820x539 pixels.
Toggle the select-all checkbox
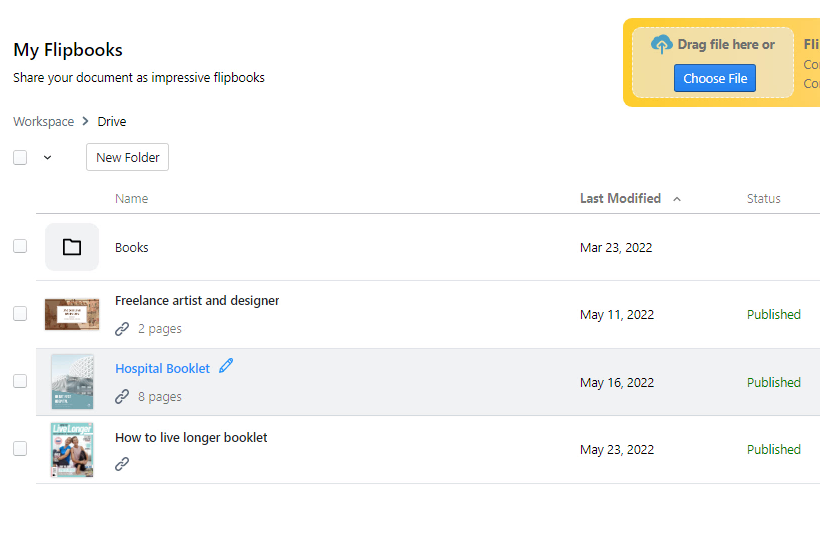tap(20, 157)
